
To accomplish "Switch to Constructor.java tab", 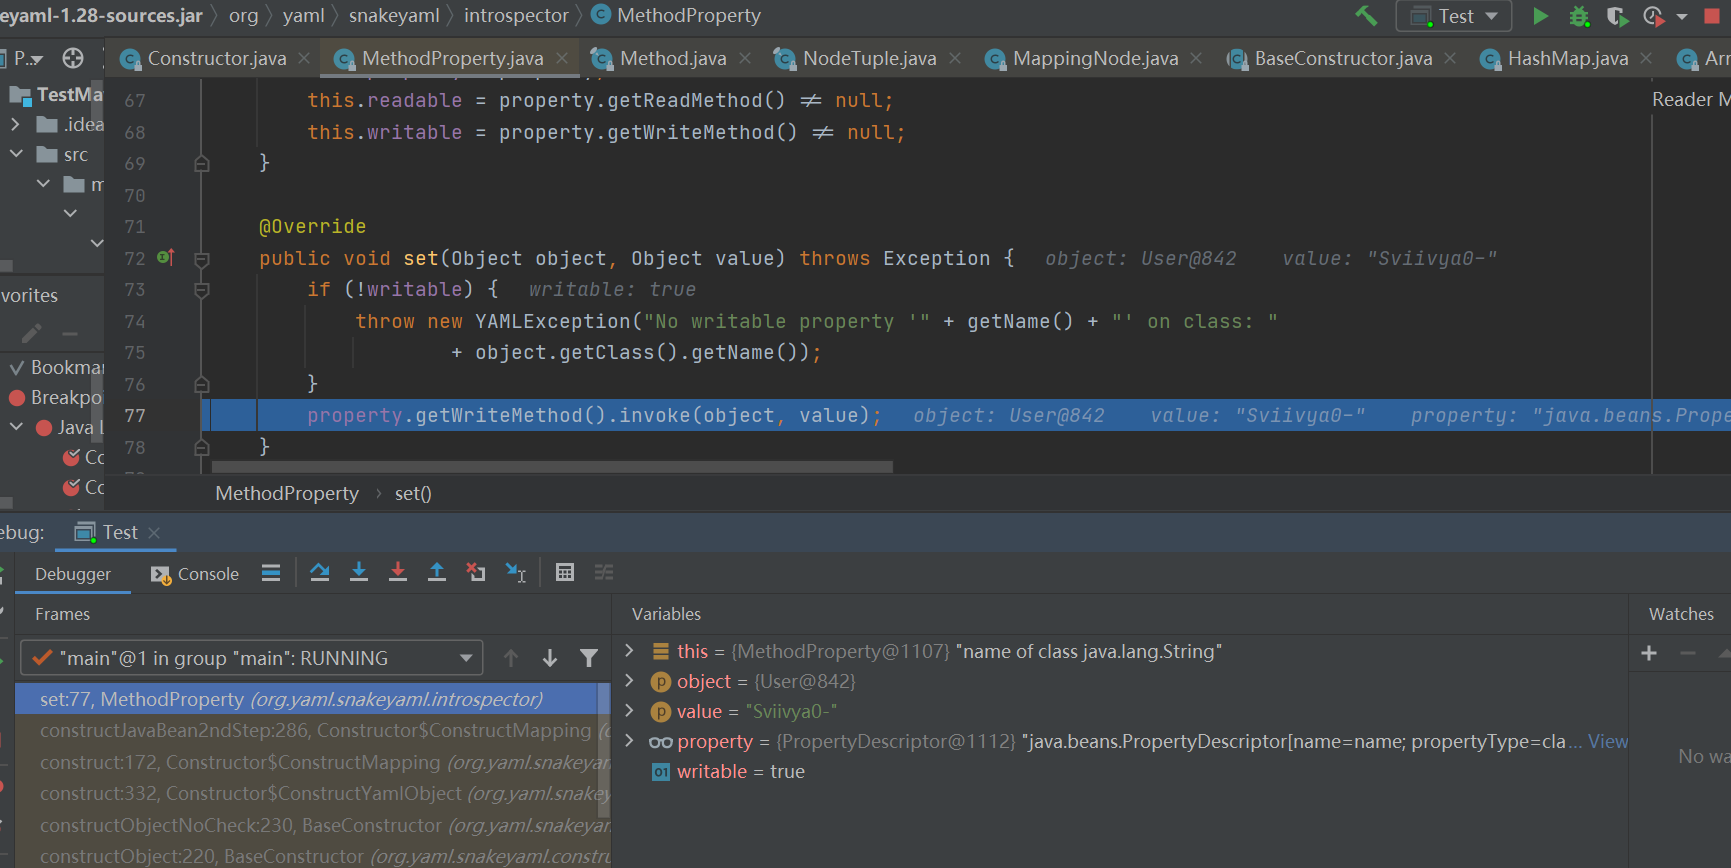I will coord(216,59).
